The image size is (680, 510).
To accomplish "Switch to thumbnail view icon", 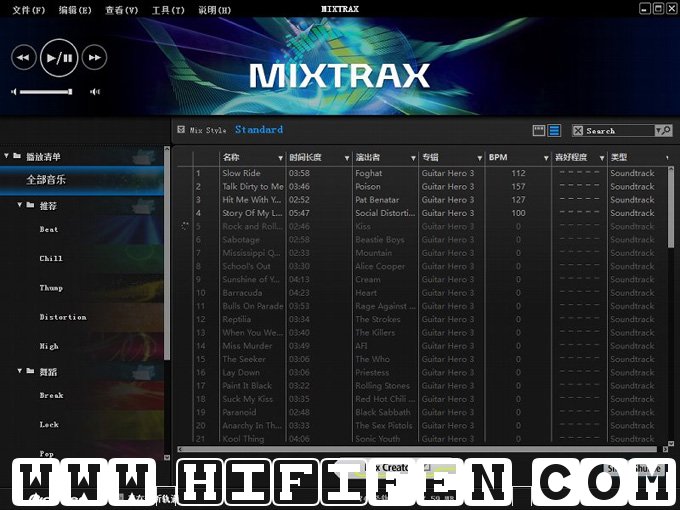I will [539, 130].
